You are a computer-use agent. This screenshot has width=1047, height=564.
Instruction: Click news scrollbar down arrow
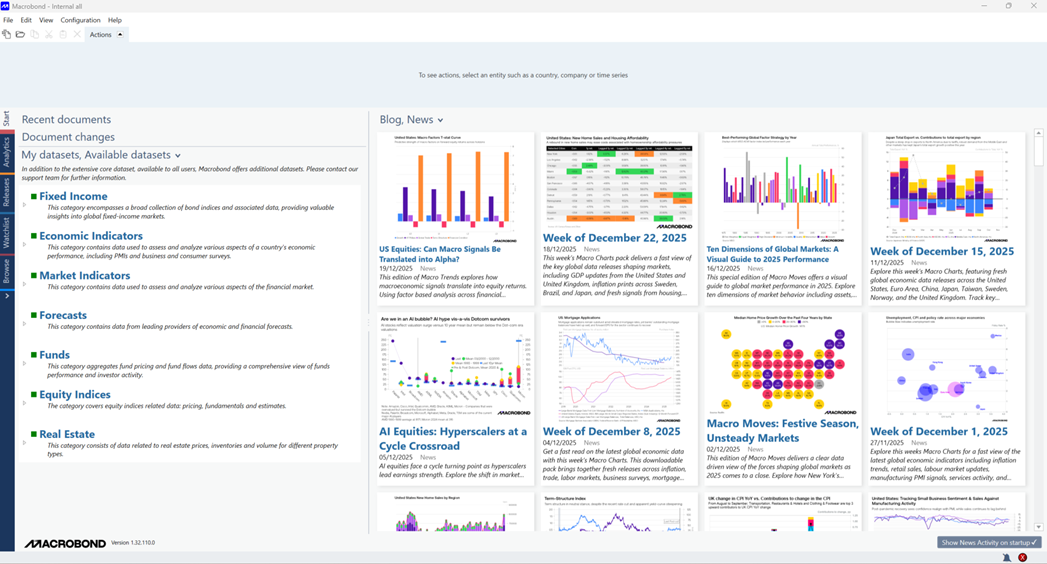click(x=1038, y=527)
